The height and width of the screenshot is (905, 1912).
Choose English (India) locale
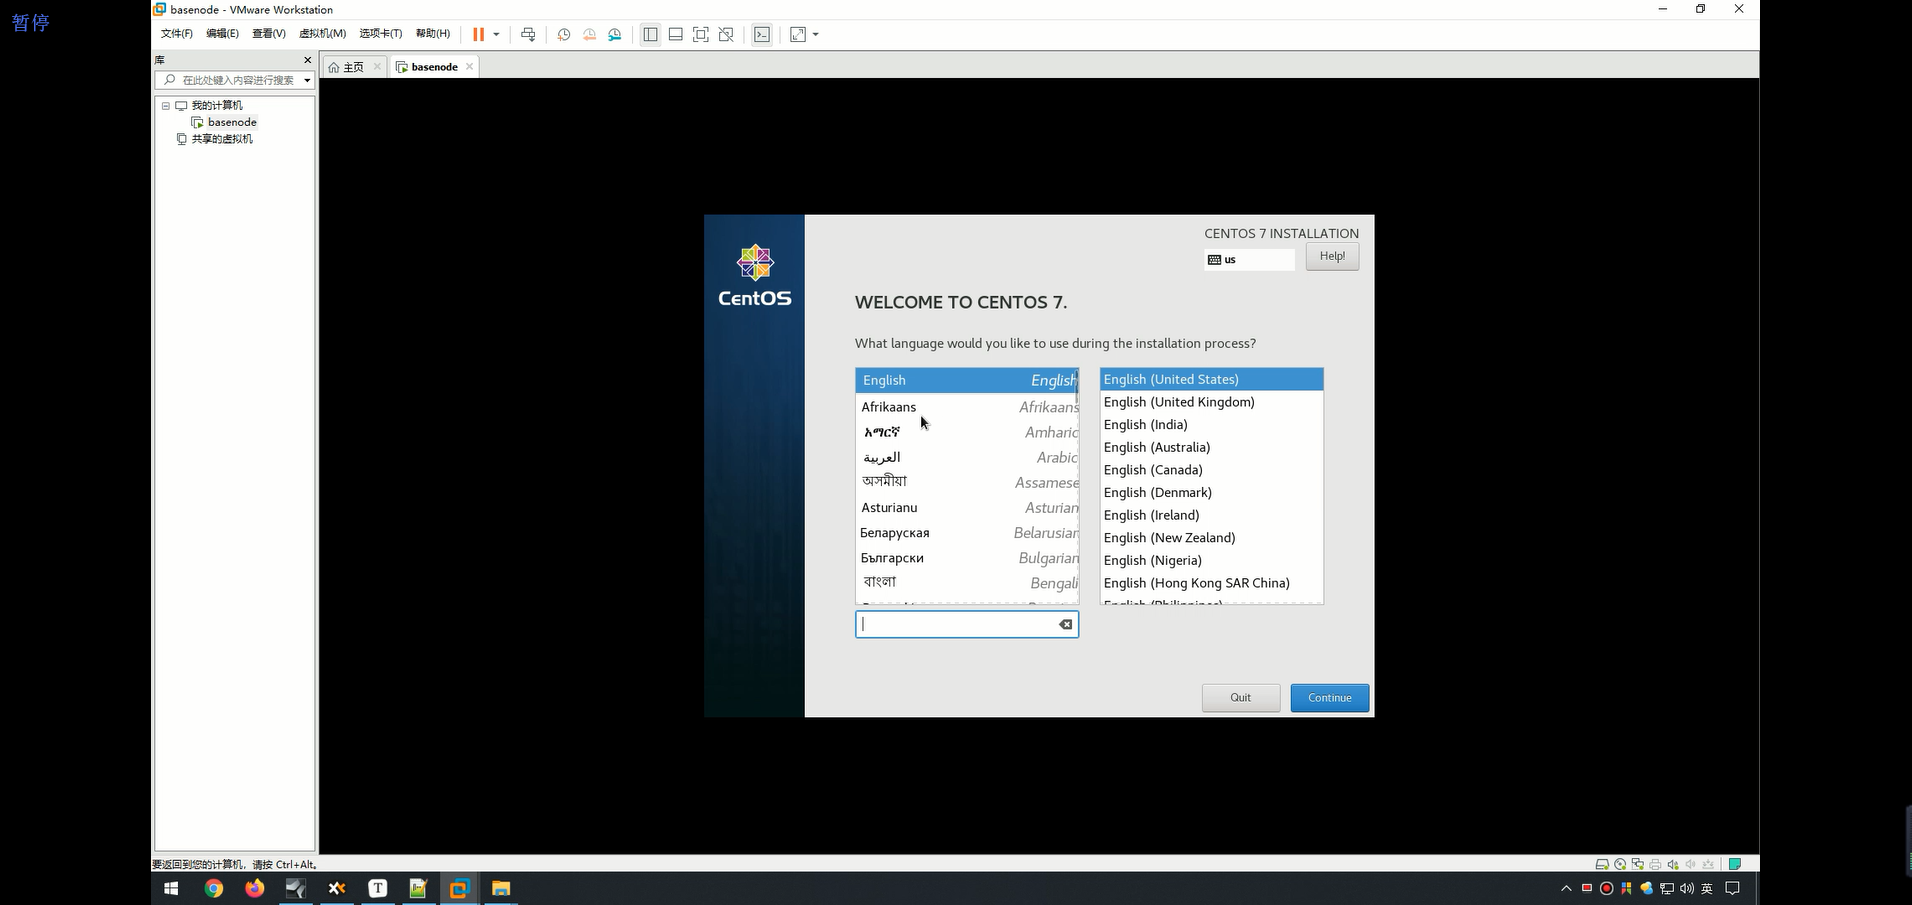click(x=1211, y=425)
